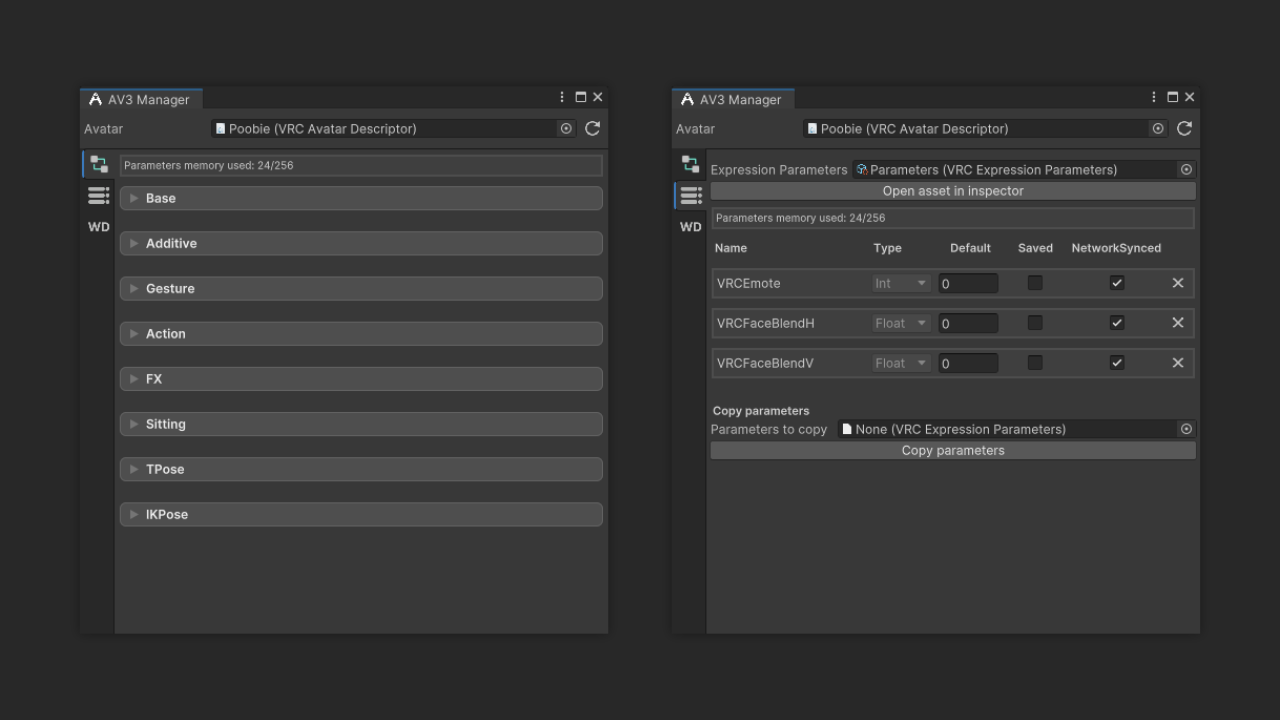Open Type dropdown for VRCFaceBlendH

pyautogui.click(x=901, y=323)
